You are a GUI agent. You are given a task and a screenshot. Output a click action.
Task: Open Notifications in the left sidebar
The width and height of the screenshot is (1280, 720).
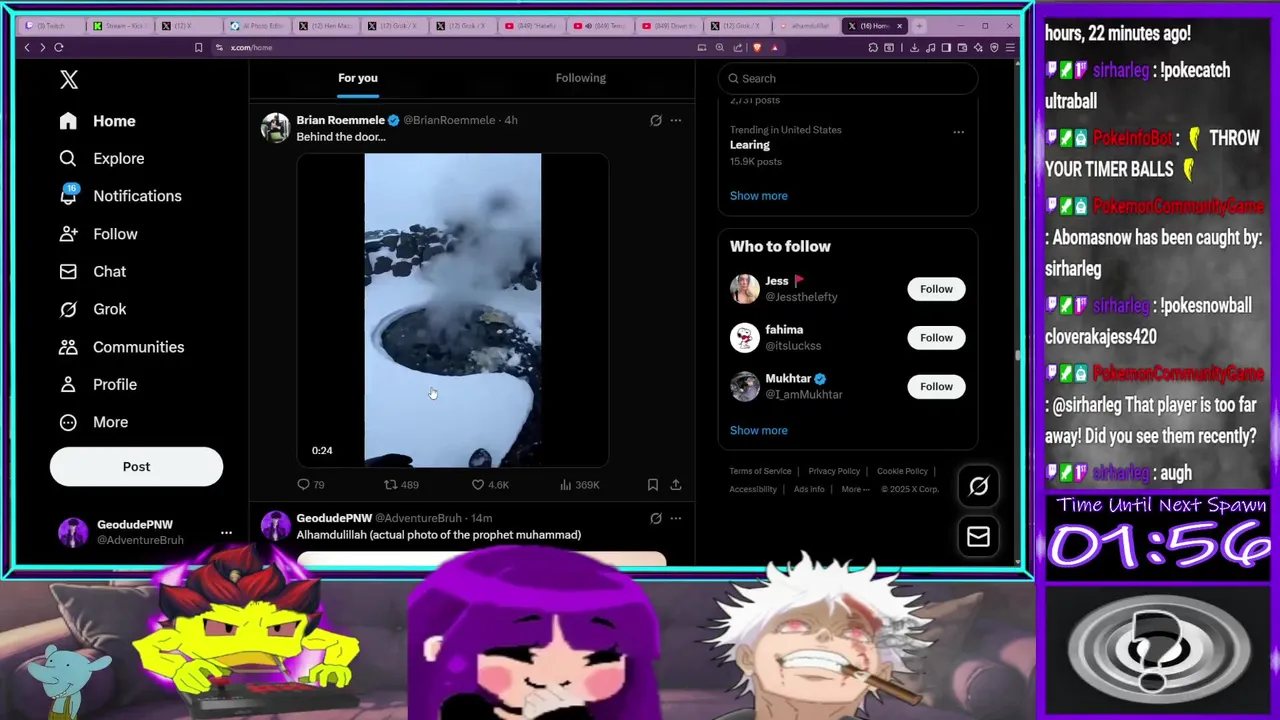(x=120, y=196)
